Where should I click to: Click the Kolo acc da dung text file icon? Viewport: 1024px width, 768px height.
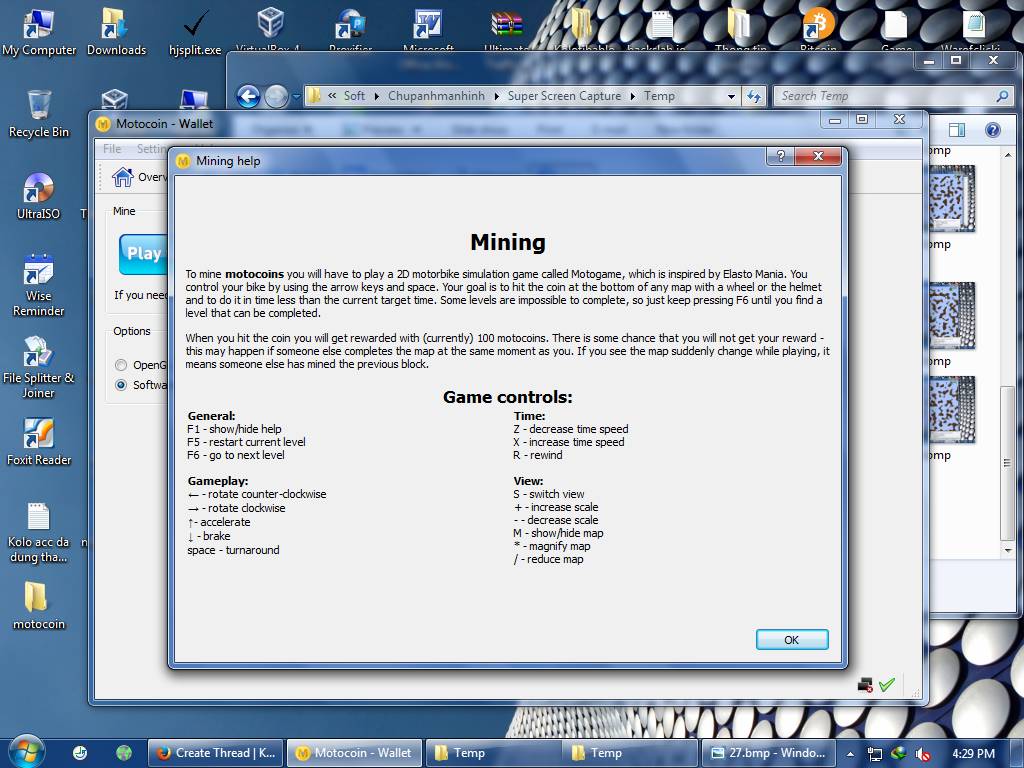click(x=39, y=532)
